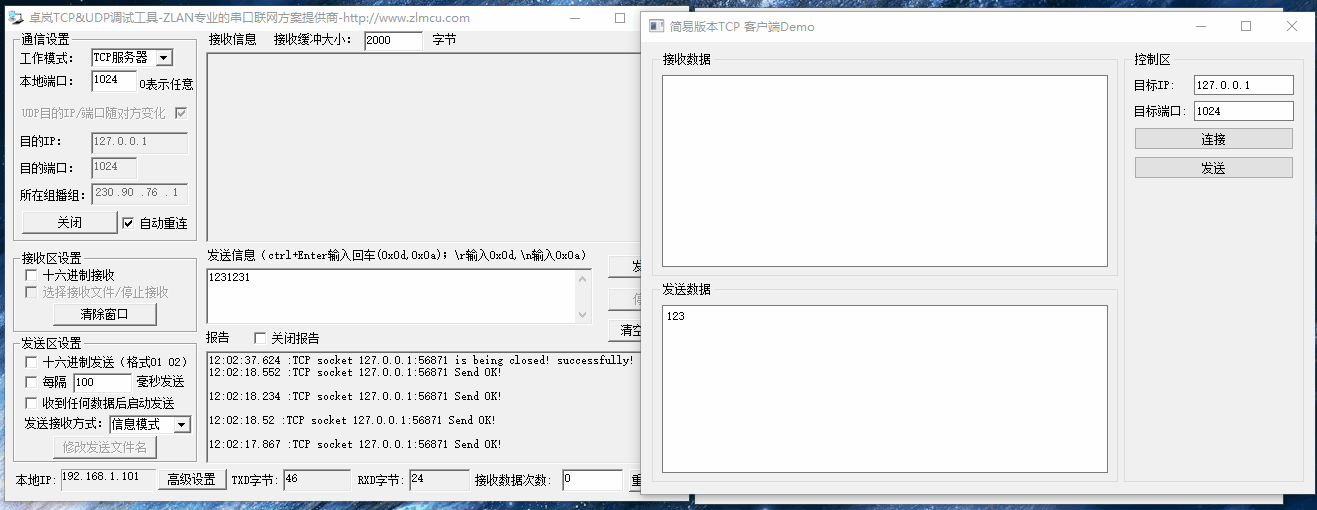Click the 接收缓冲大小 field showing 2000
1317x510 pixels.
393,40
